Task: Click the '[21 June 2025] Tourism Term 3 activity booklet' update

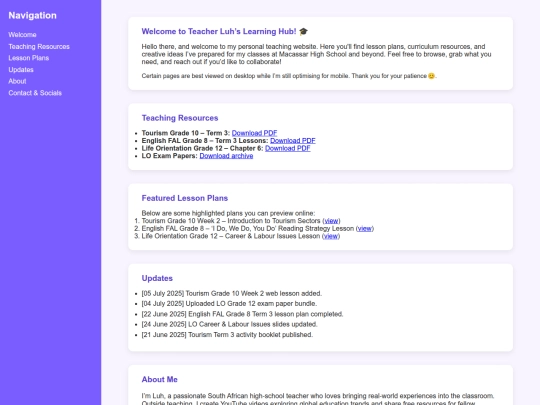Action: pos(227,335)
